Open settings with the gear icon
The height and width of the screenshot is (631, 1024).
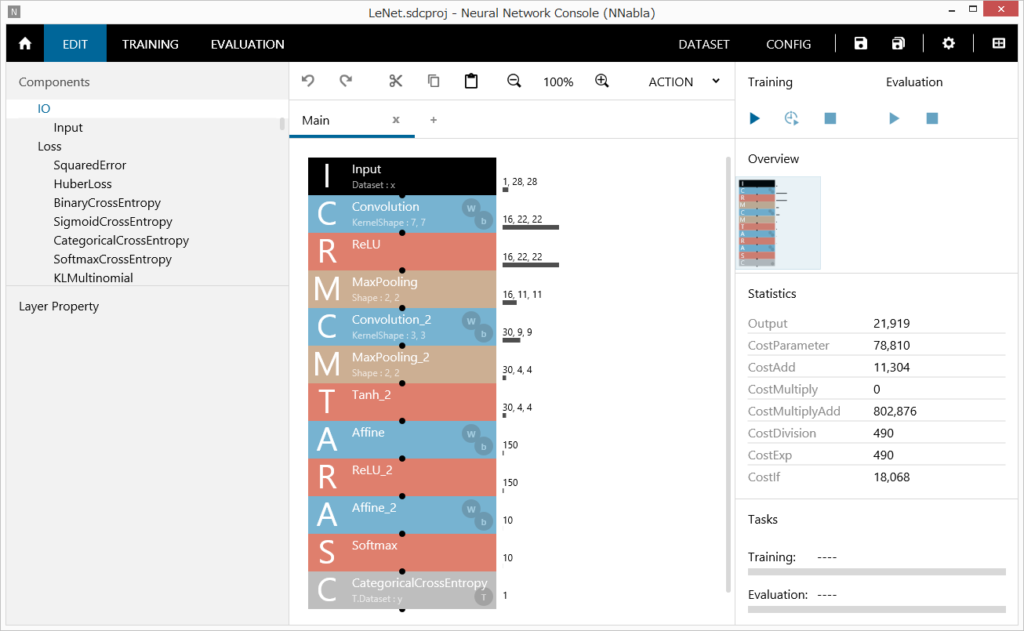click(x=949, y=44)
